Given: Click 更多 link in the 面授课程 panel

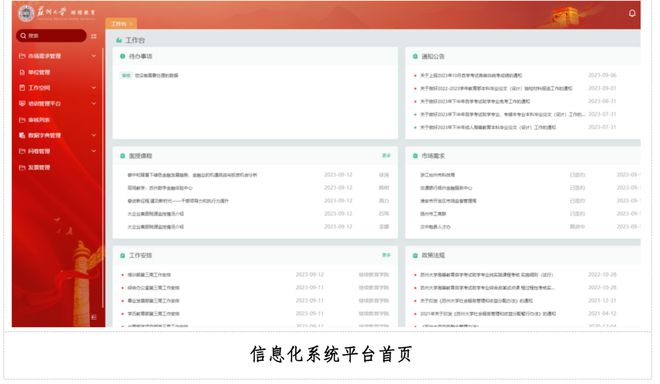Looking at the screenshot, I should [386, 156].
